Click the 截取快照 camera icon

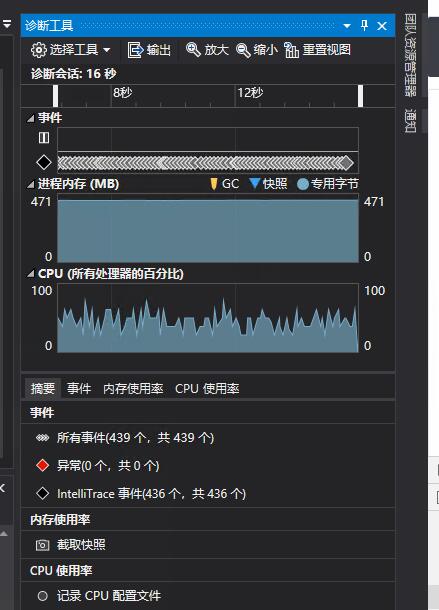click(42, 545)
